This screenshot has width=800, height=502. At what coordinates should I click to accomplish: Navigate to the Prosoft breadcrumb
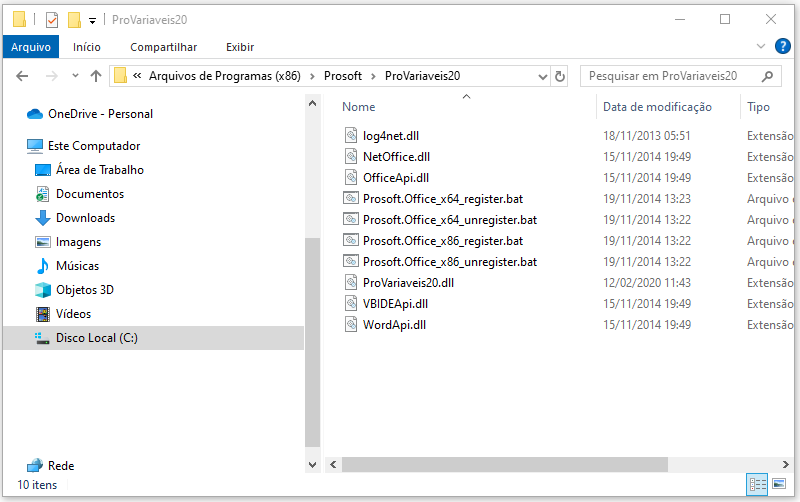(x=343, y=76)
